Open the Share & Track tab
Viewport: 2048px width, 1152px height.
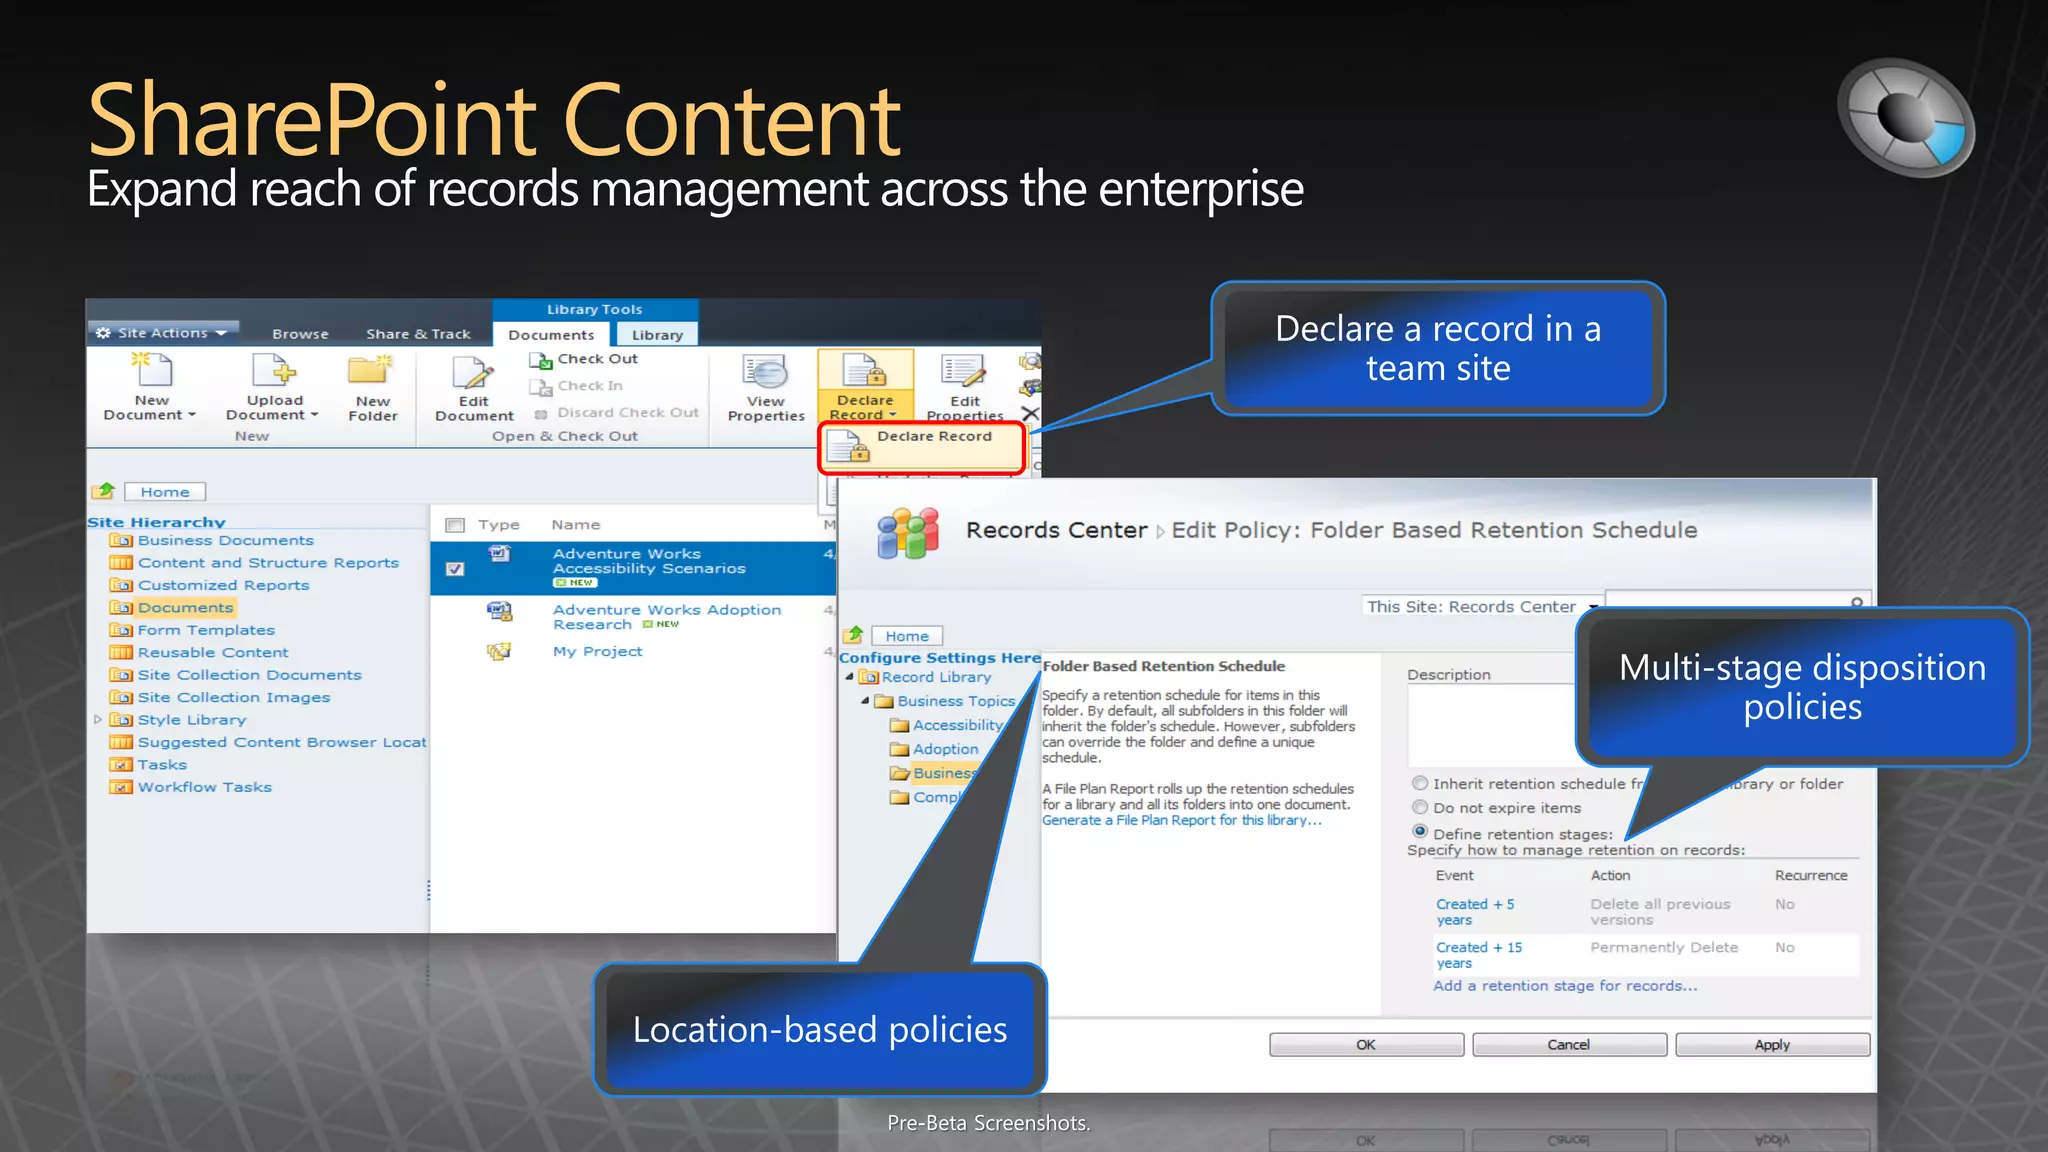418,334
